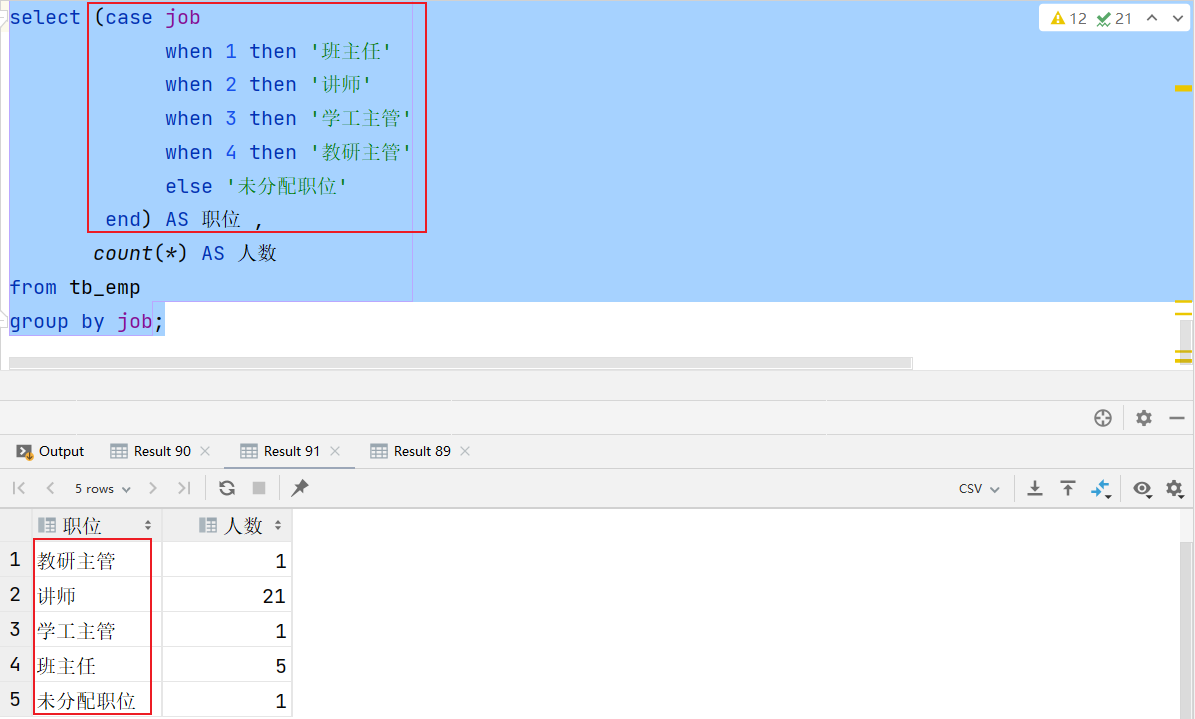Import data upload arrow icon
The image size is (1195, 719).
click(x=1068, y=488)
